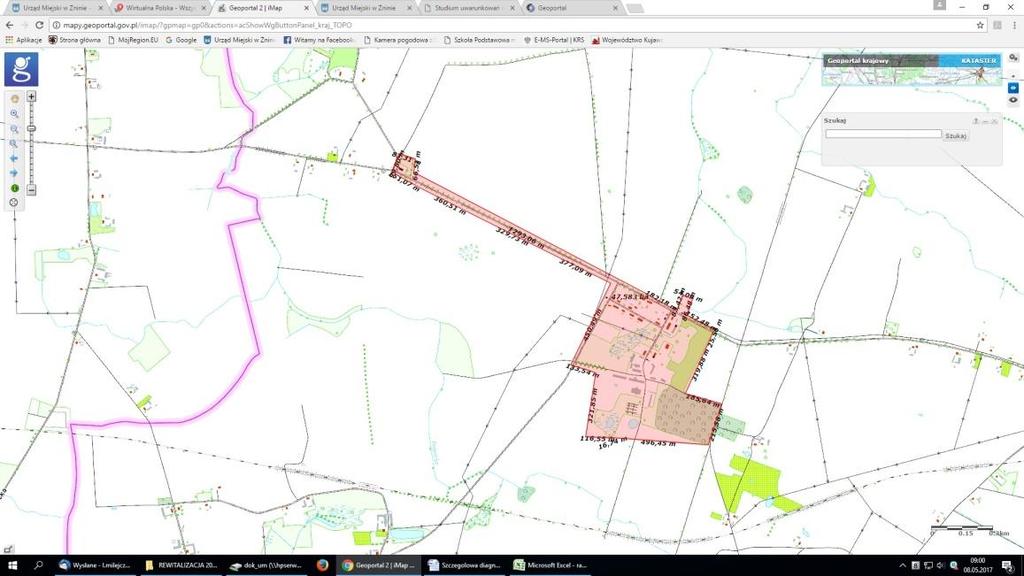Click the browser back arrow
The image size is (1024, 576).
pos(9,25)
